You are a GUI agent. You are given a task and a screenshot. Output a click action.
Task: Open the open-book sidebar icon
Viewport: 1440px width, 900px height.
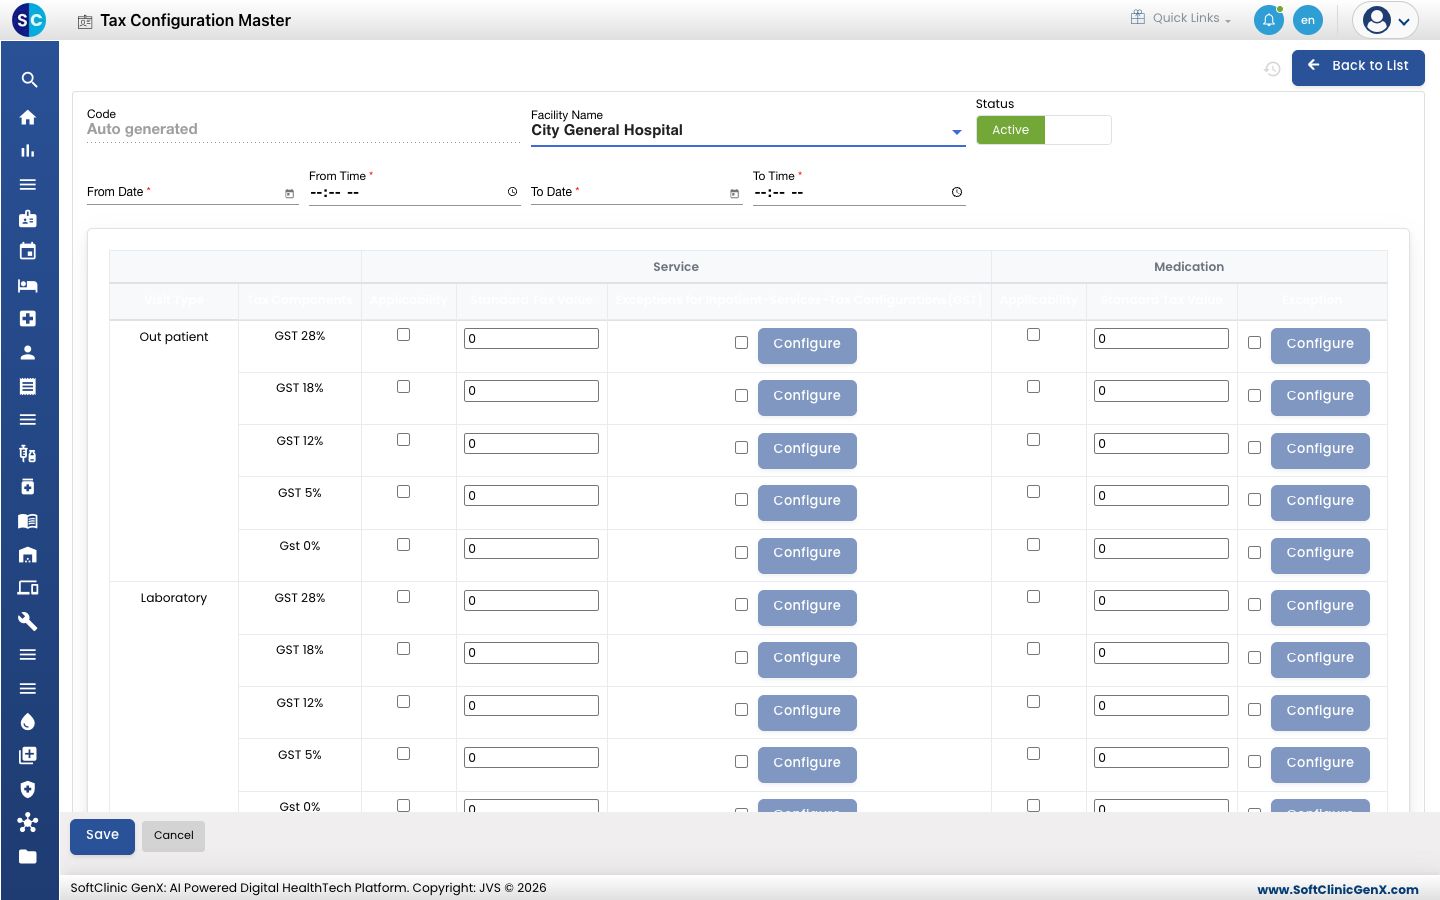pos(28,521)
